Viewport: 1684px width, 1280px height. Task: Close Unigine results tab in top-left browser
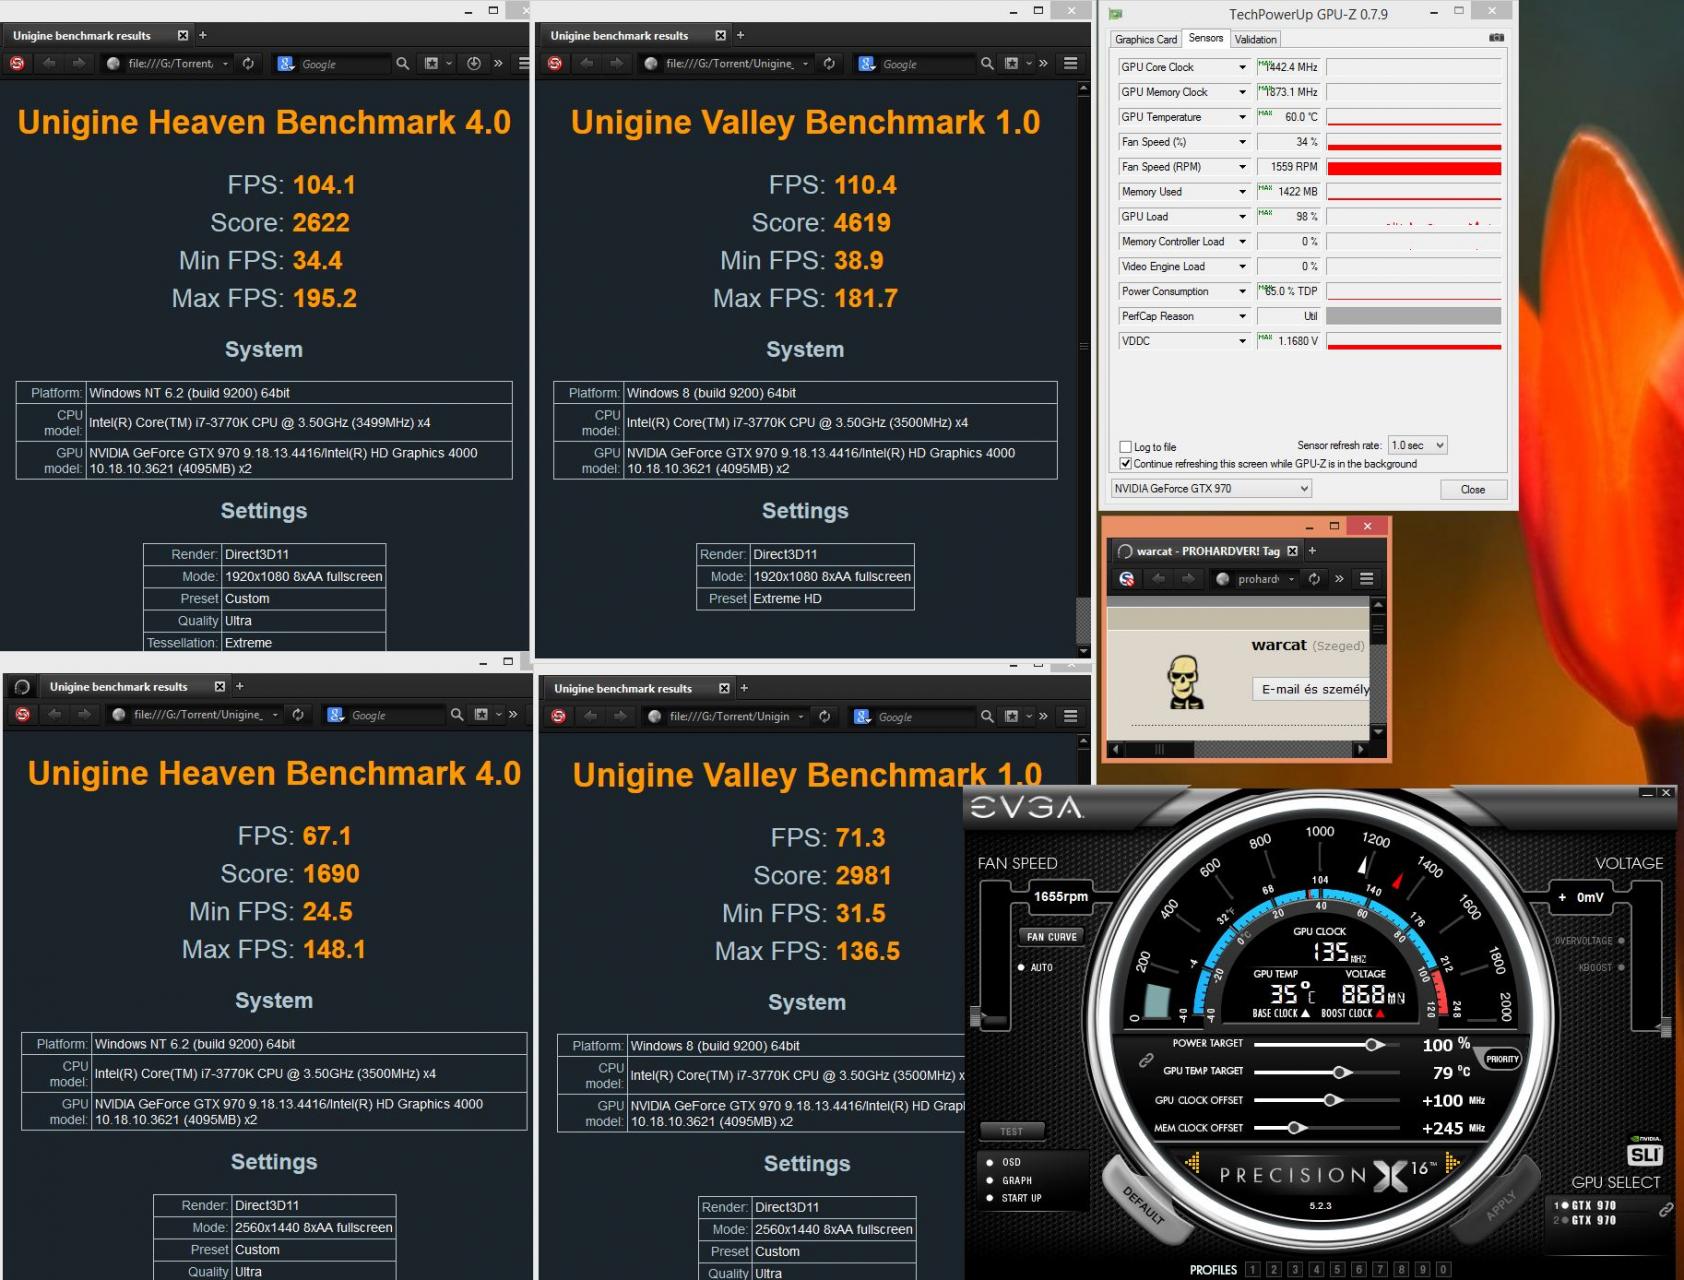(x=183, y=35)
